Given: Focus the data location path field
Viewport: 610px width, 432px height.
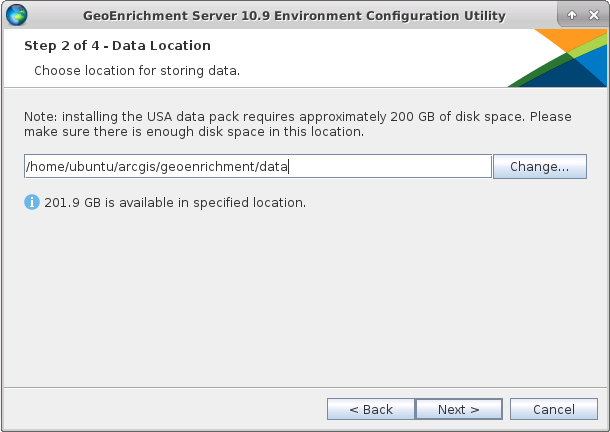Looking at the screenshot, I should (258, 167).
